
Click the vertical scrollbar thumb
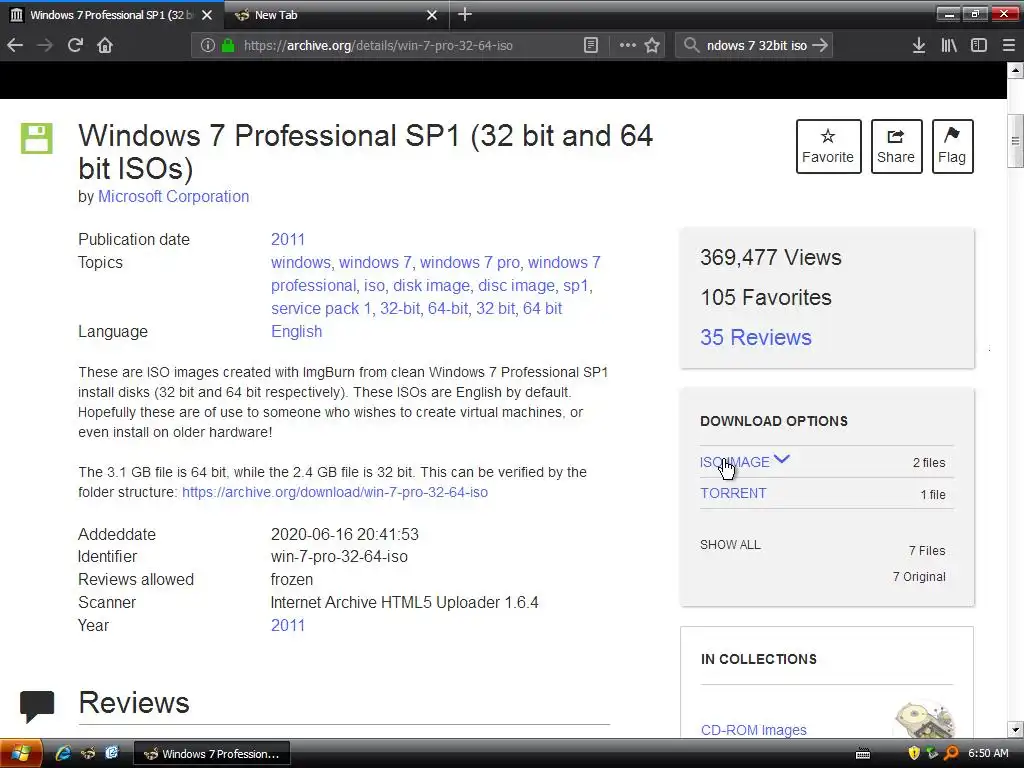tap(1015, 140)
